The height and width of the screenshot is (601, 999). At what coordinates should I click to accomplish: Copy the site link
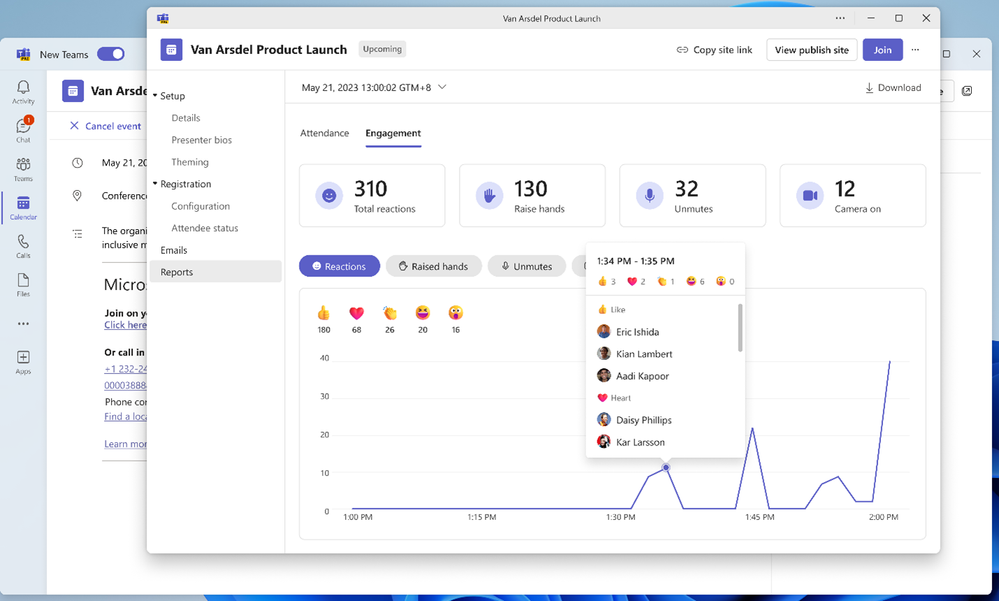tap(714, 50)
